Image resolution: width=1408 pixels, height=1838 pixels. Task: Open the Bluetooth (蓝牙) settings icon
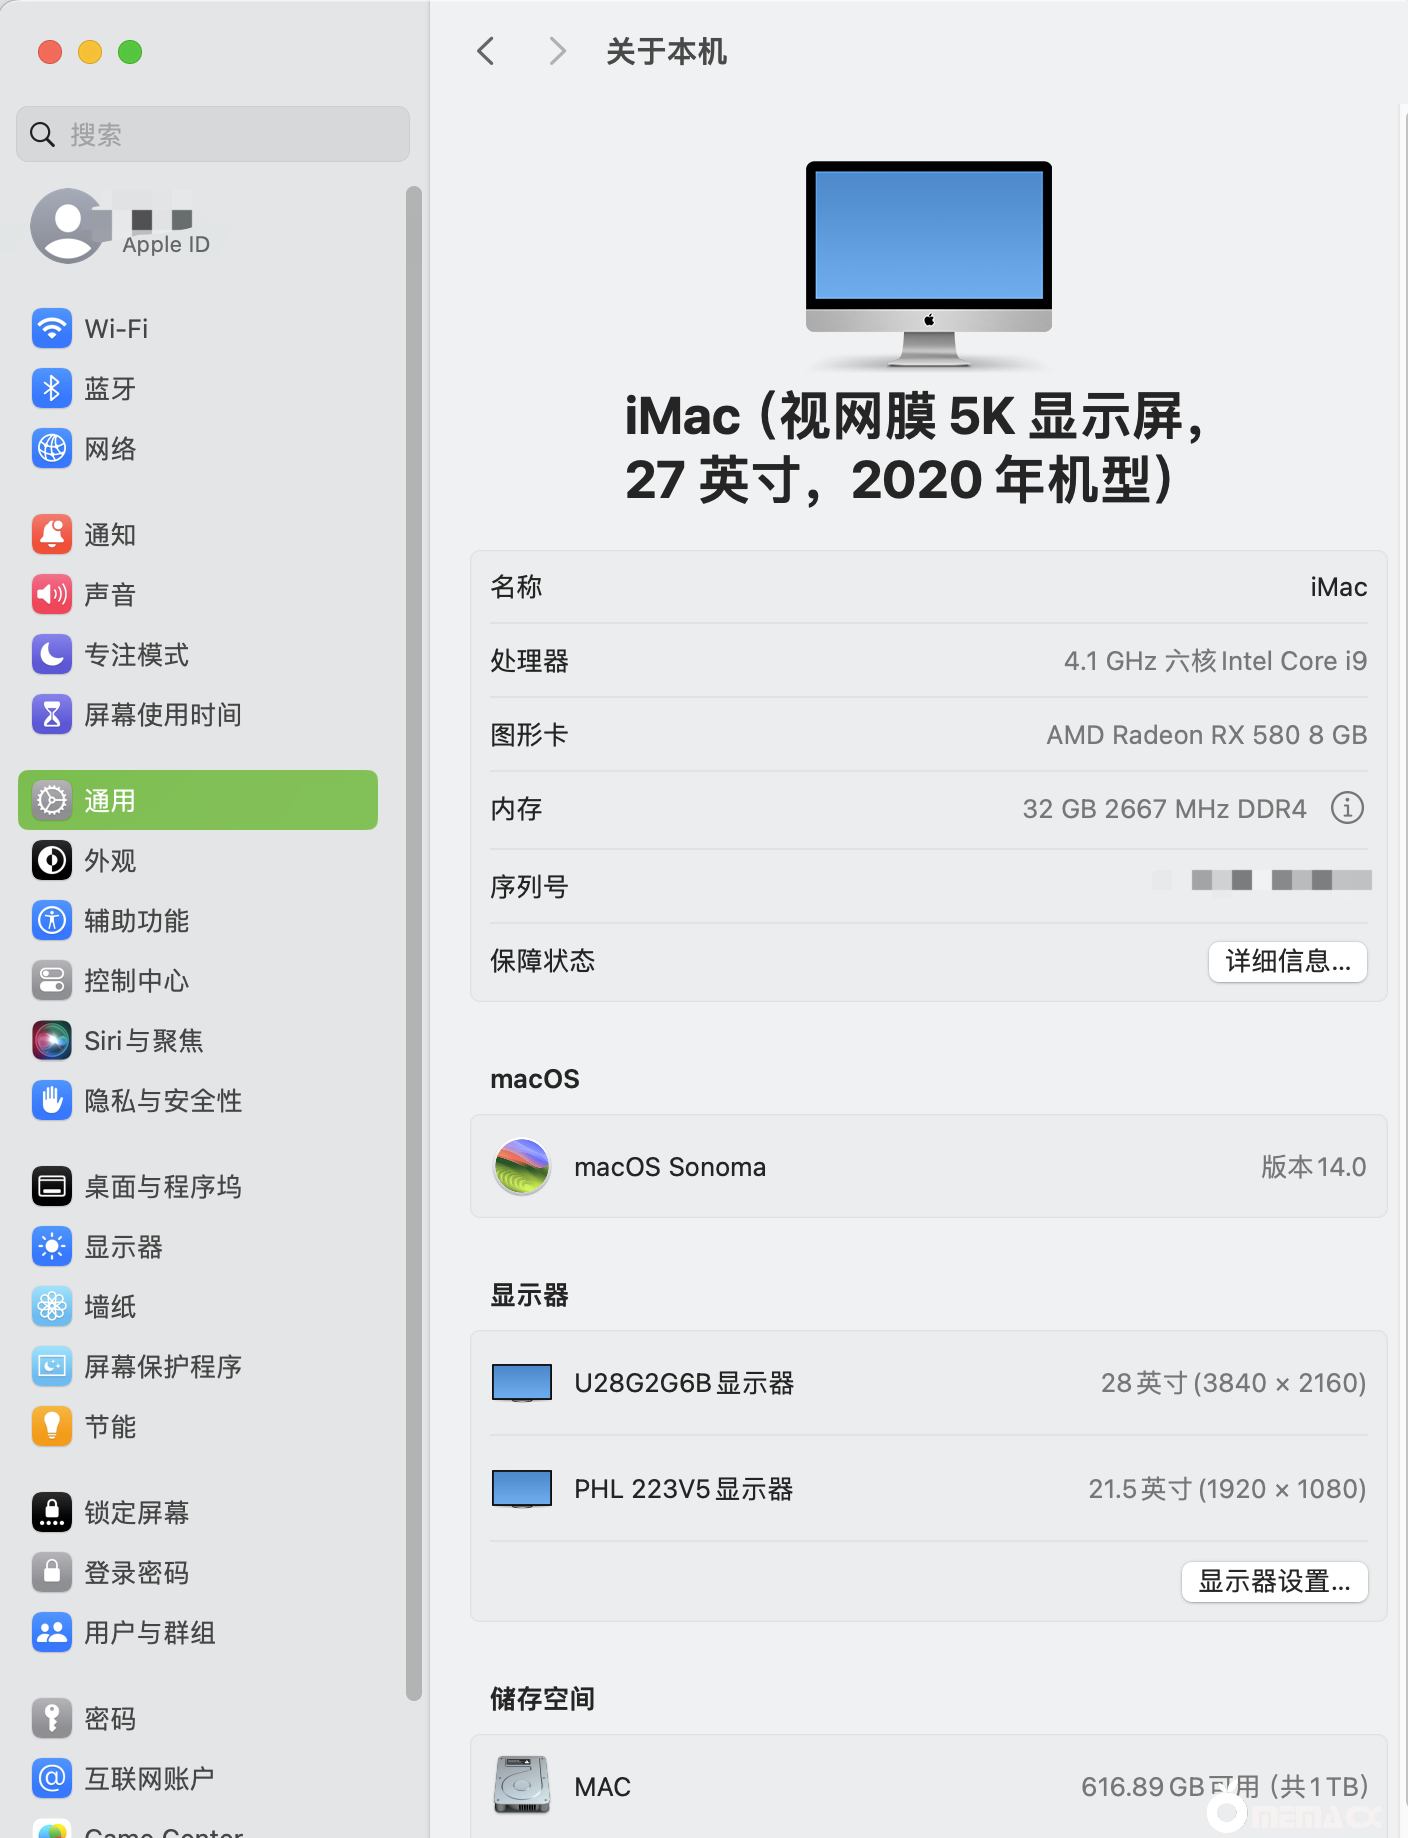click(51, 388)
